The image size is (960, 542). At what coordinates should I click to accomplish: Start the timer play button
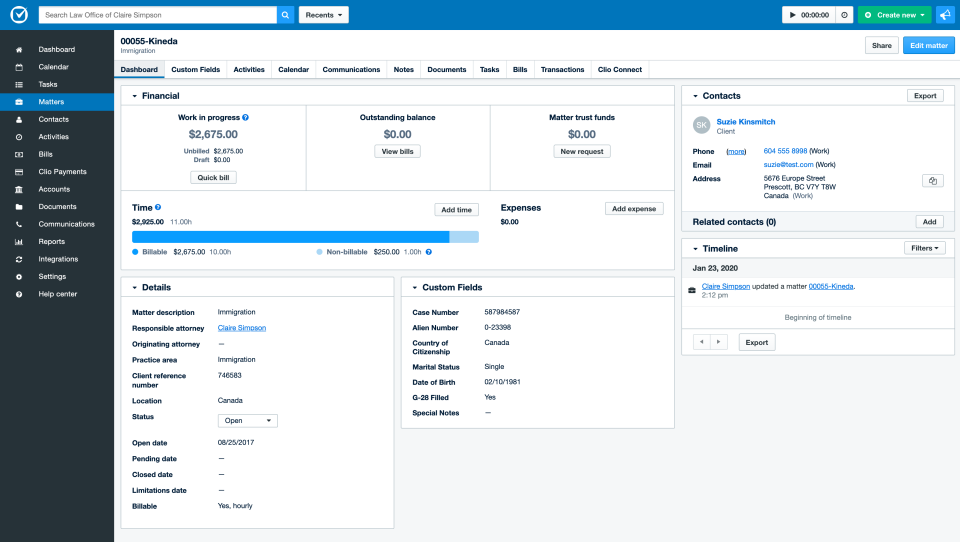coord(792,15)
